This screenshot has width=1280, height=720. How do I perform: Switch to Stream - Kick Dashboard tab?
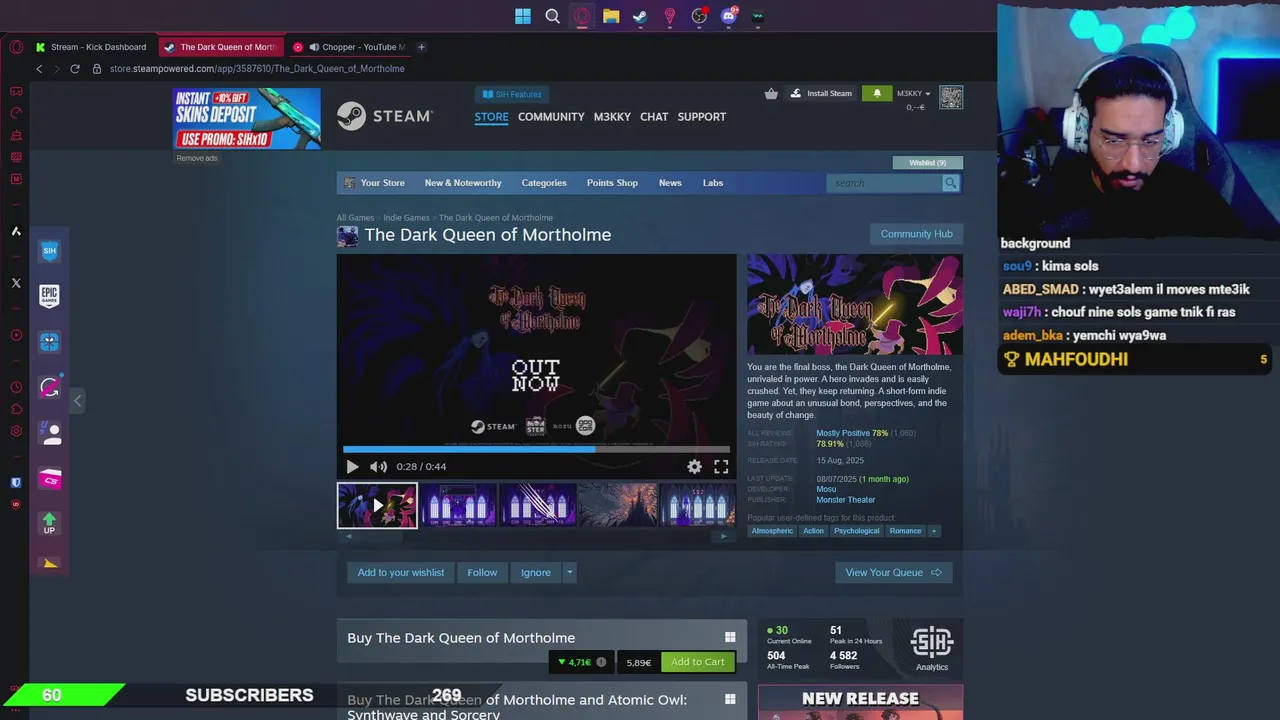coord(91,47)
